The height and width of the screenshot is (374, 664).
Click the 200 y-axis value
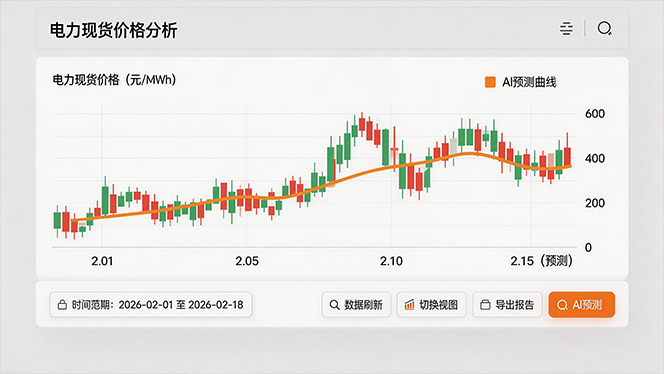click(x=595, y=203)
